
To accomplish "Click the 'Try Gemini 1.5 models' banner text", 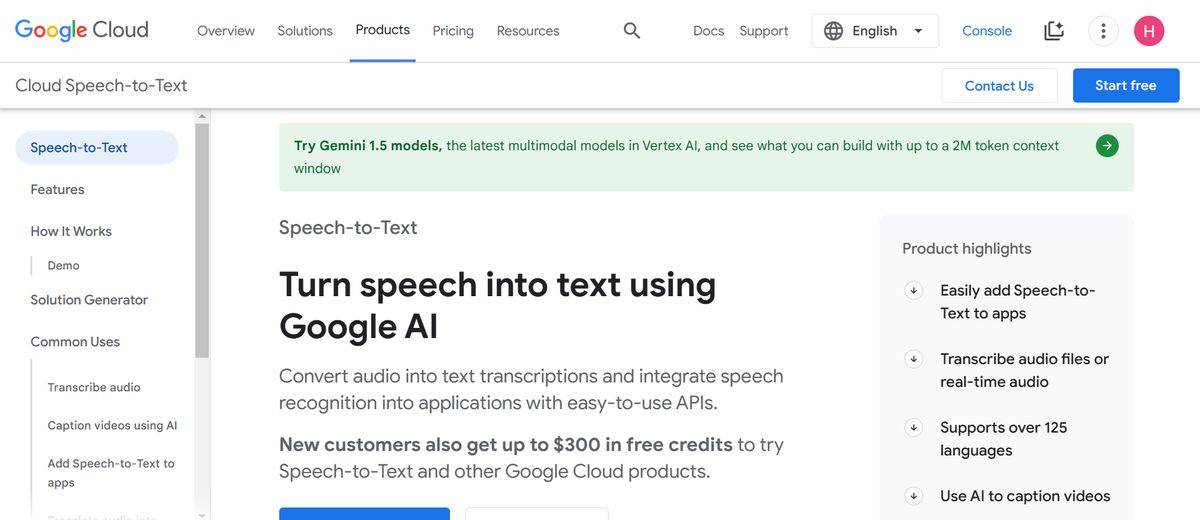I will tap(676, 157).
